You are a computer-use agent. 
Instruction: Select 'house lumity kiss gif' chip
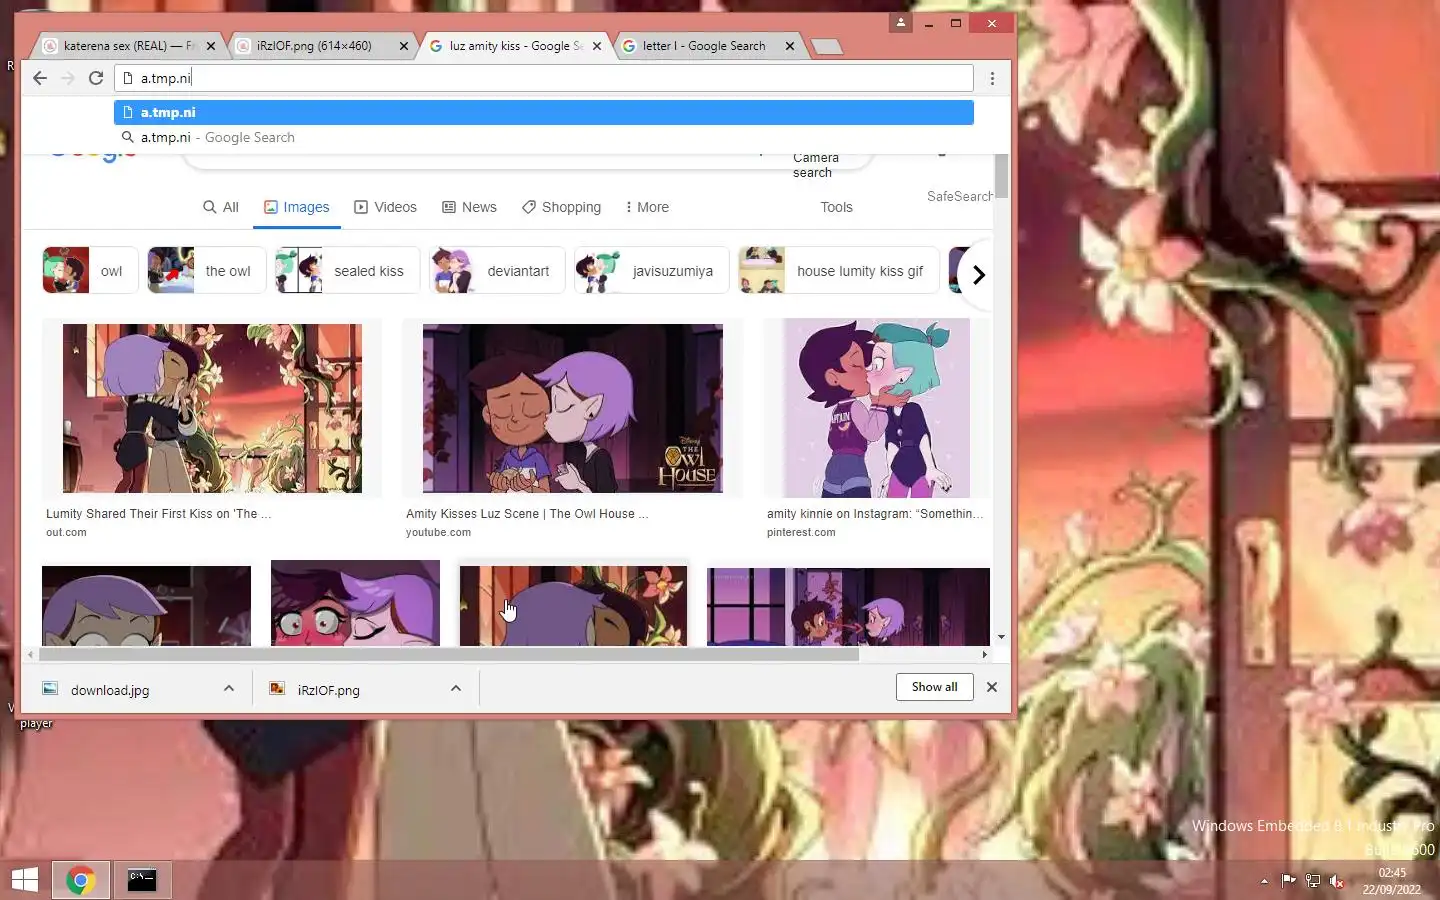point(839,271)
